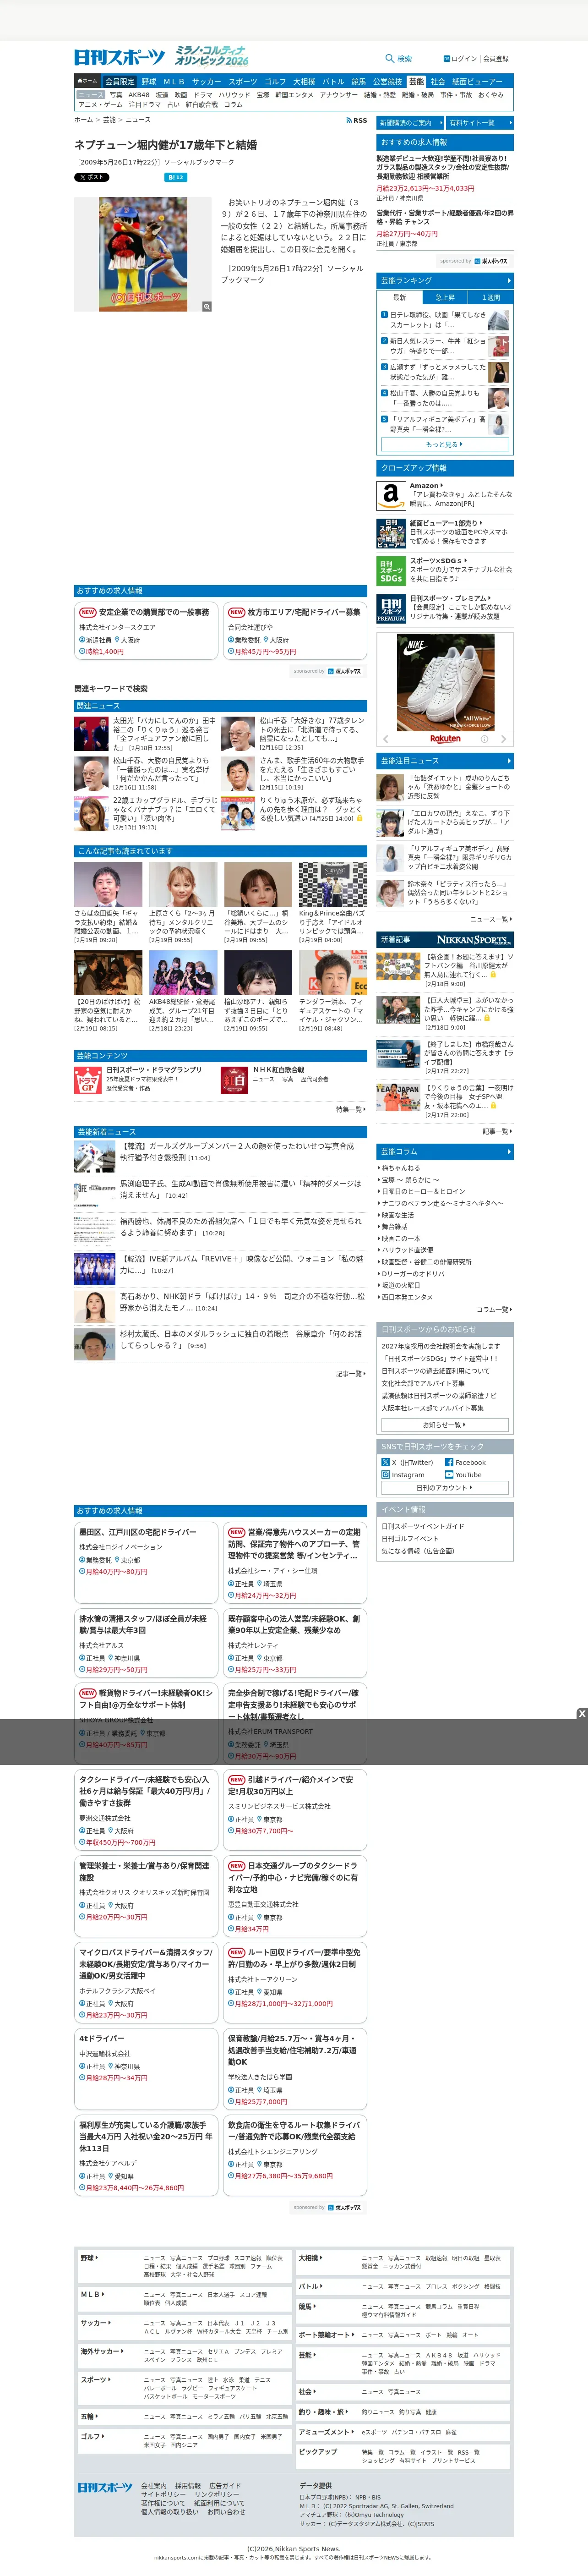Click the search magnifier icon in header
The height and width of the screenshot is (2576, 588).
pyautogui.click(x=390, y=59)
